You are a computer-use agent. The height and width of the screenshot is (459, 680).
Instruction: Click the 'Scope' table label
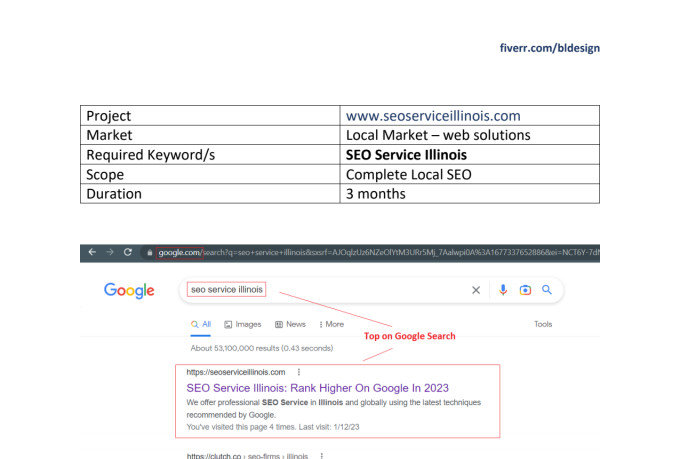pyautogui.click(x=105, y=174)
